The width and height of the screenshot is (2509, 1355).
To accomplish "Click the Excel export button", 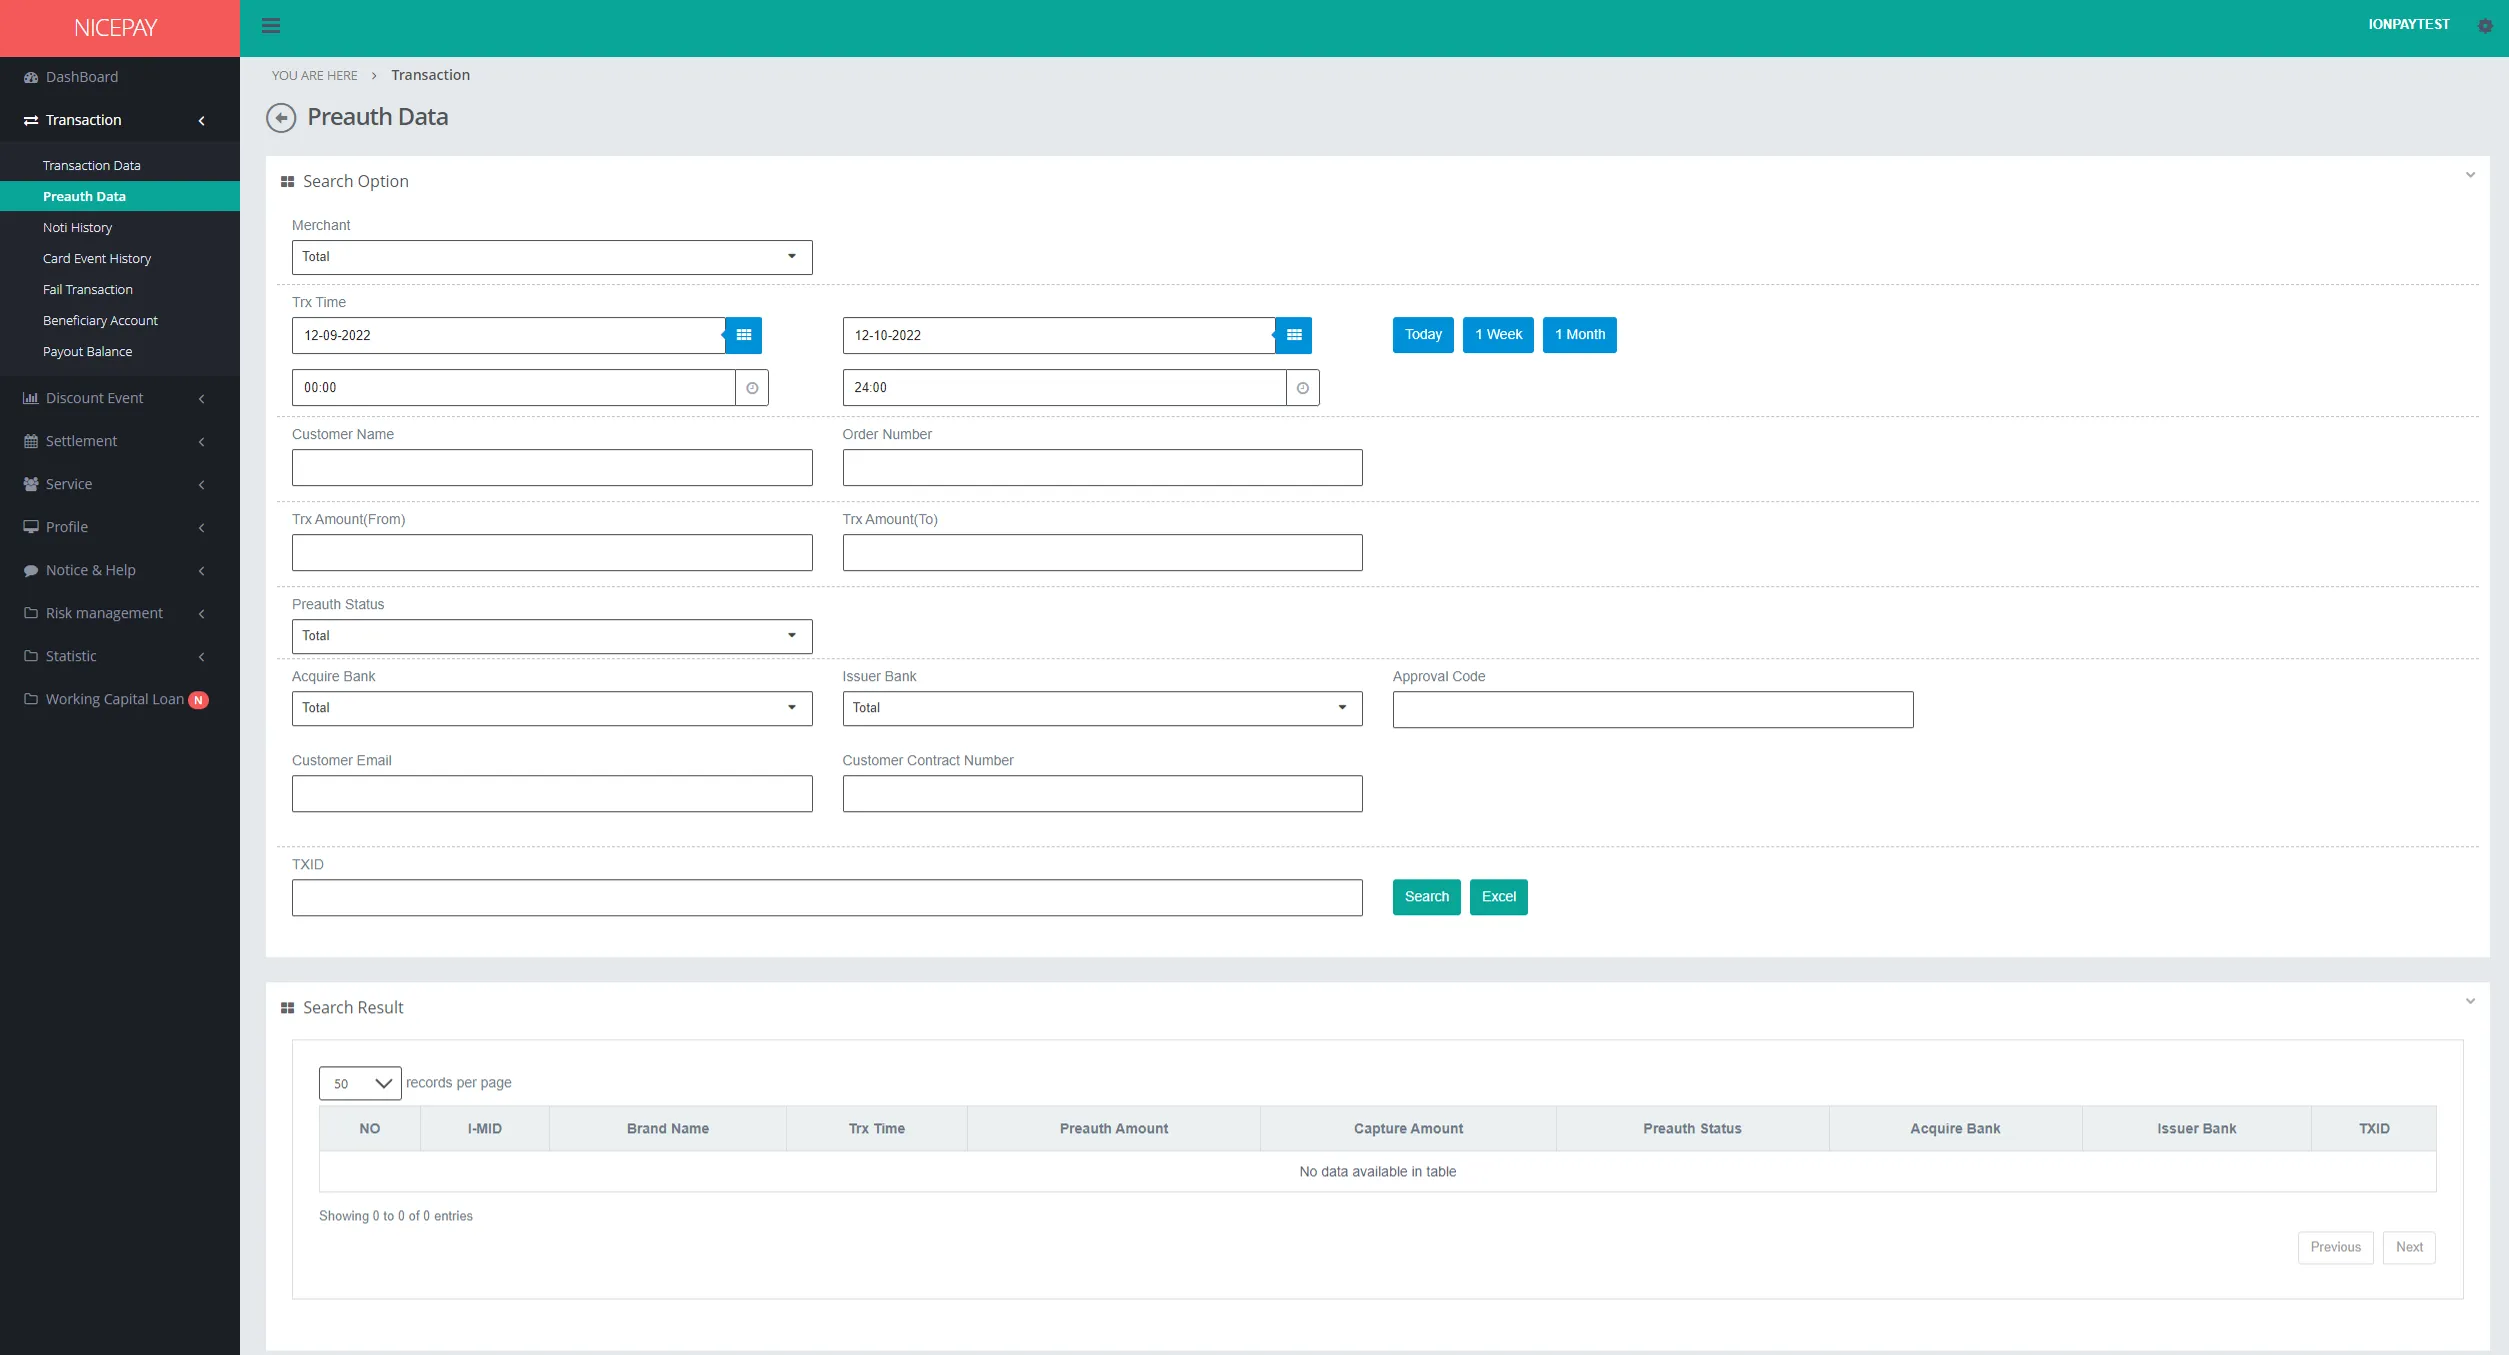I will (1499, 897).
